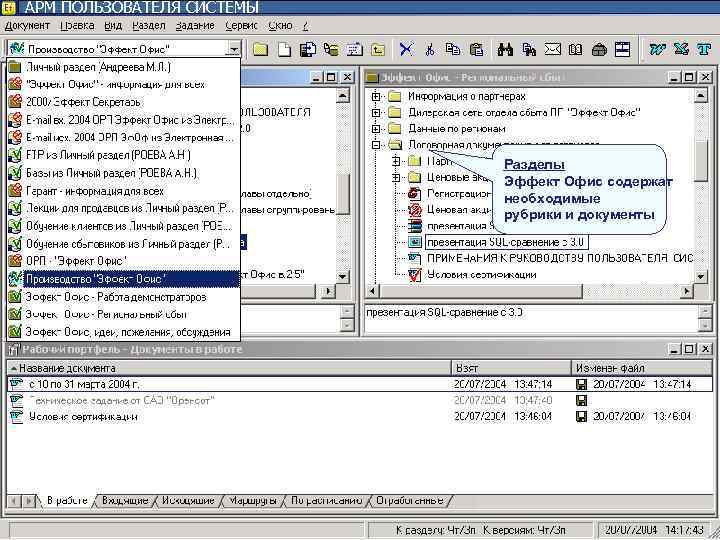Click the open book icon in the toolbar
720x540 pixels.
coord(575,49)
